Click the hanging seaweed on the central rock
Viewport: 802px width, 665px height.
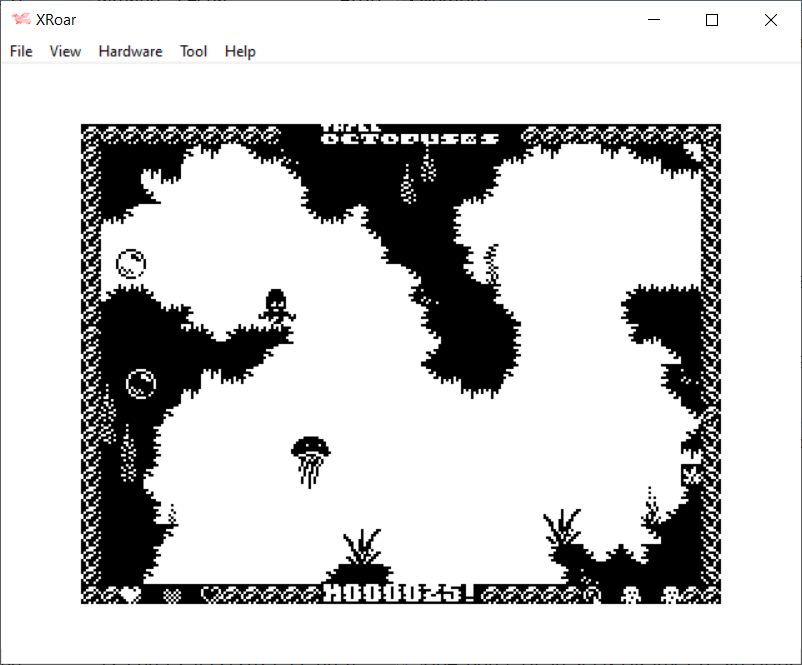(x=490, y=265)
